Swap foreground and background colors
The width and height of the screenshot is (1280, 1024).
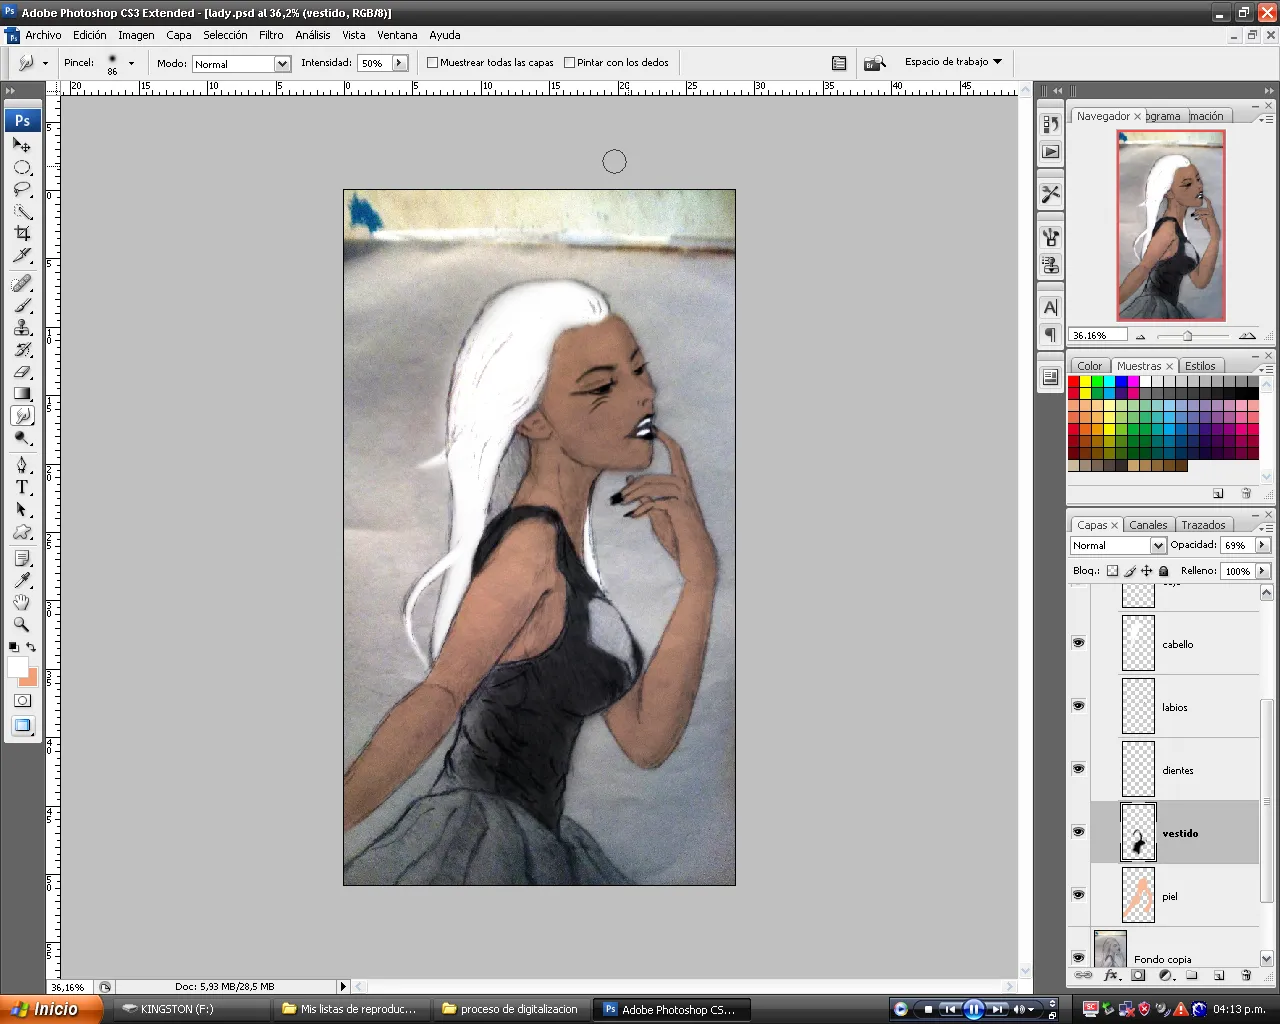pyautogui.click(x=31, y=647)
